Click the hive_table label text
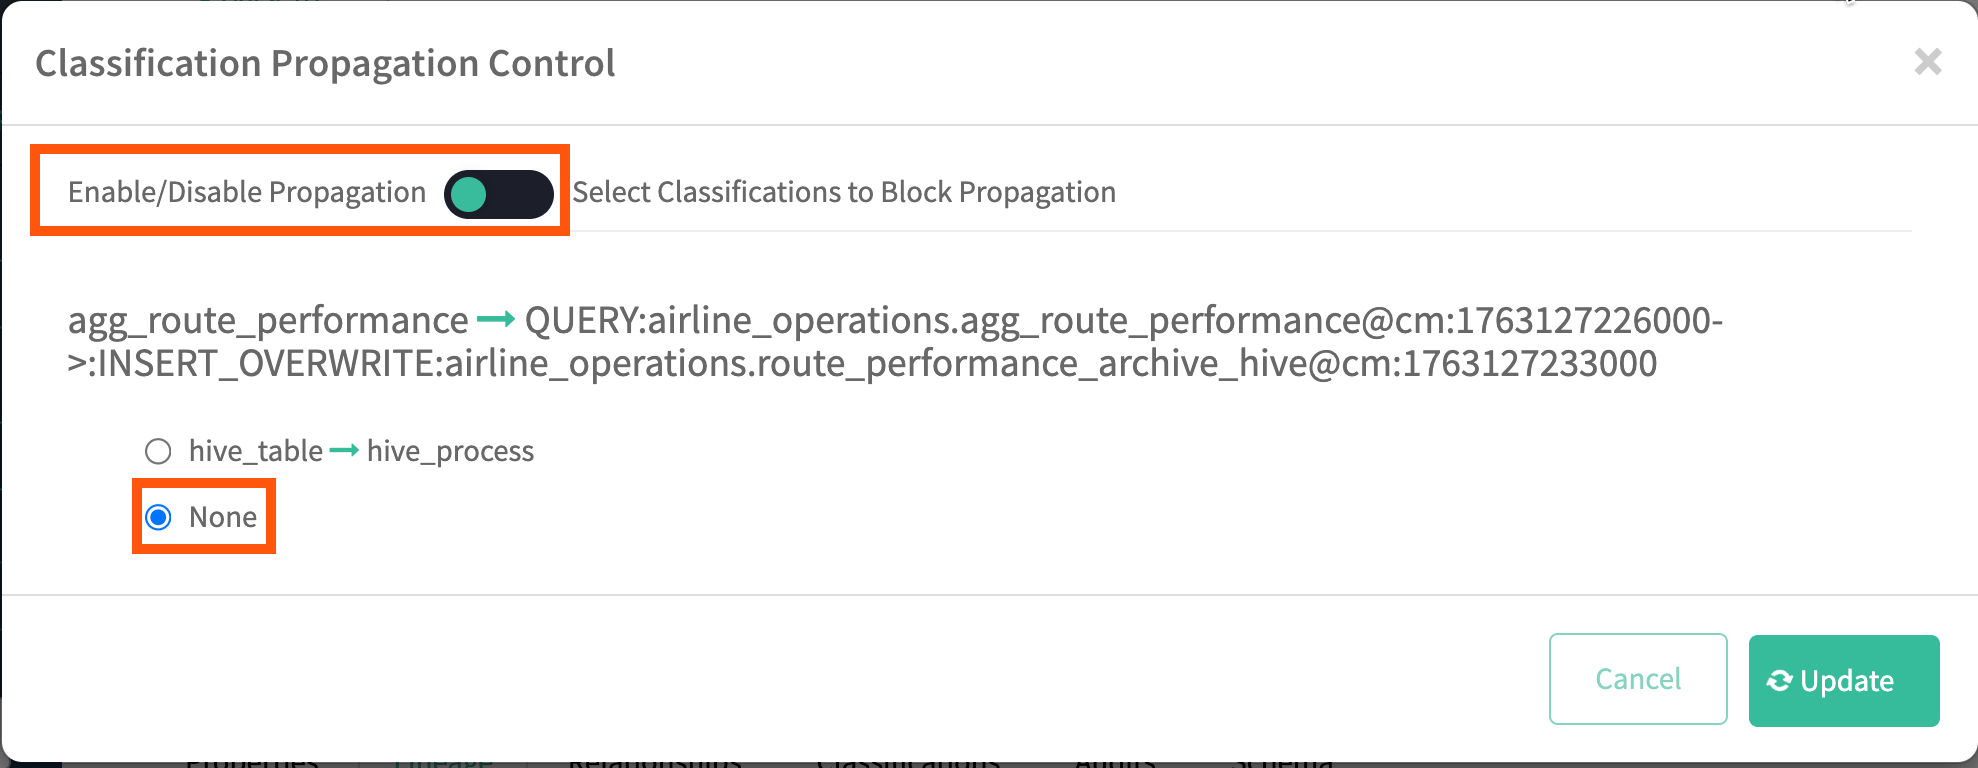Screen dimensions: 1978x768 255,451
